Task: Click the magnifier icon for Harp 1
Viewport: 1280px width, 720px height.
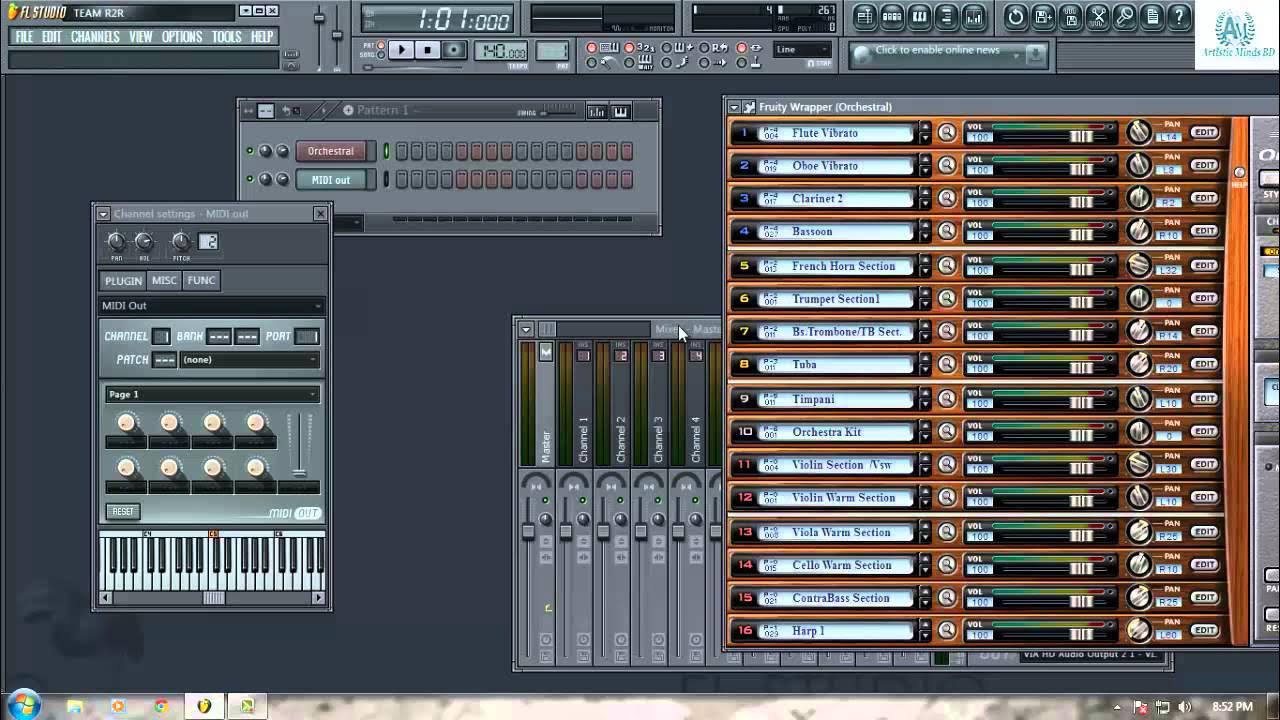Action: (947, 631)
